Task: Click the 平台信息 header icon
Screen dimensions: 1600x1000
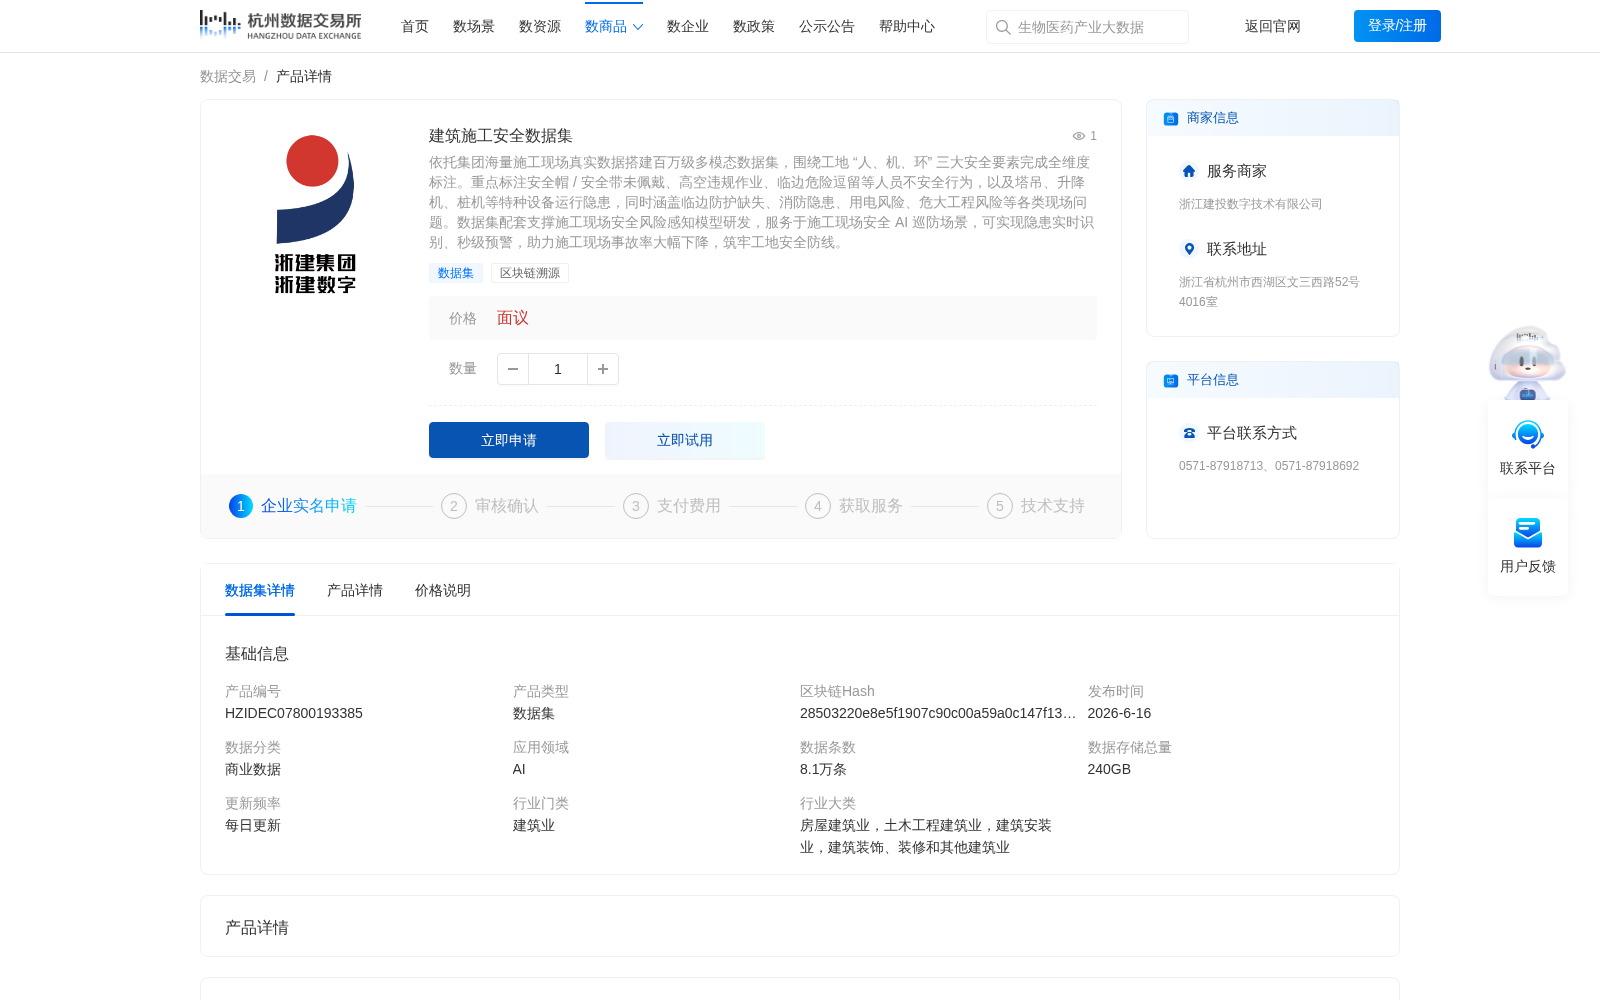Action: click(1171, 381)
